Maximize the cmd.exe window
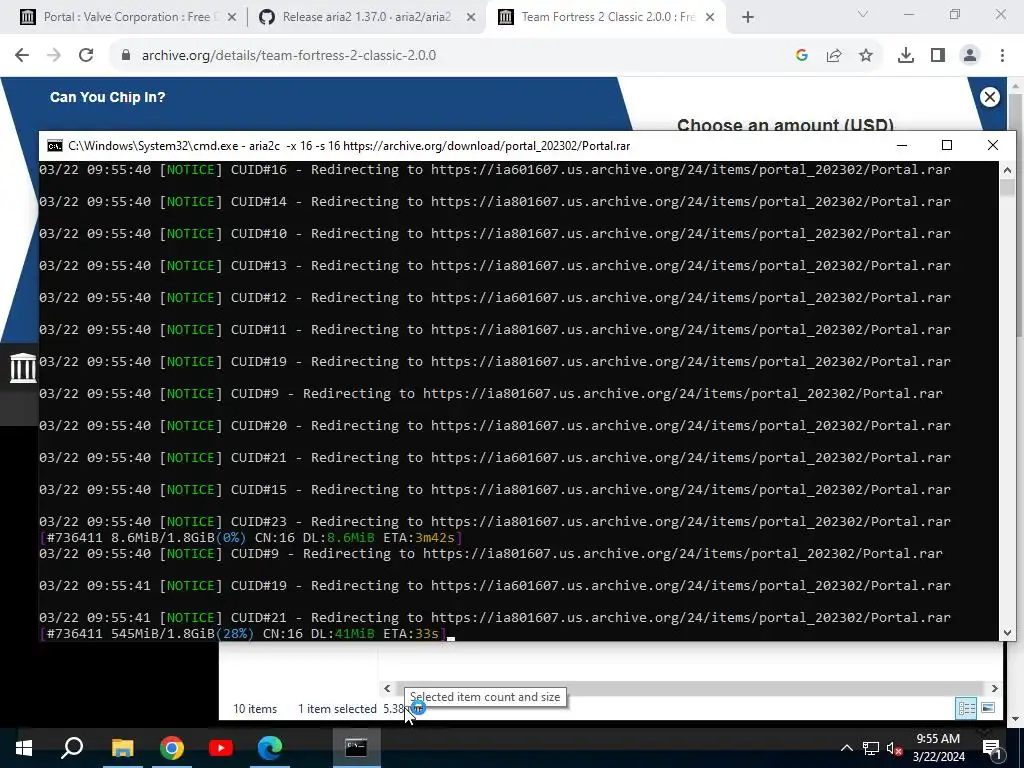Screen dimensions: 1024x768 [x=947, y=145]
